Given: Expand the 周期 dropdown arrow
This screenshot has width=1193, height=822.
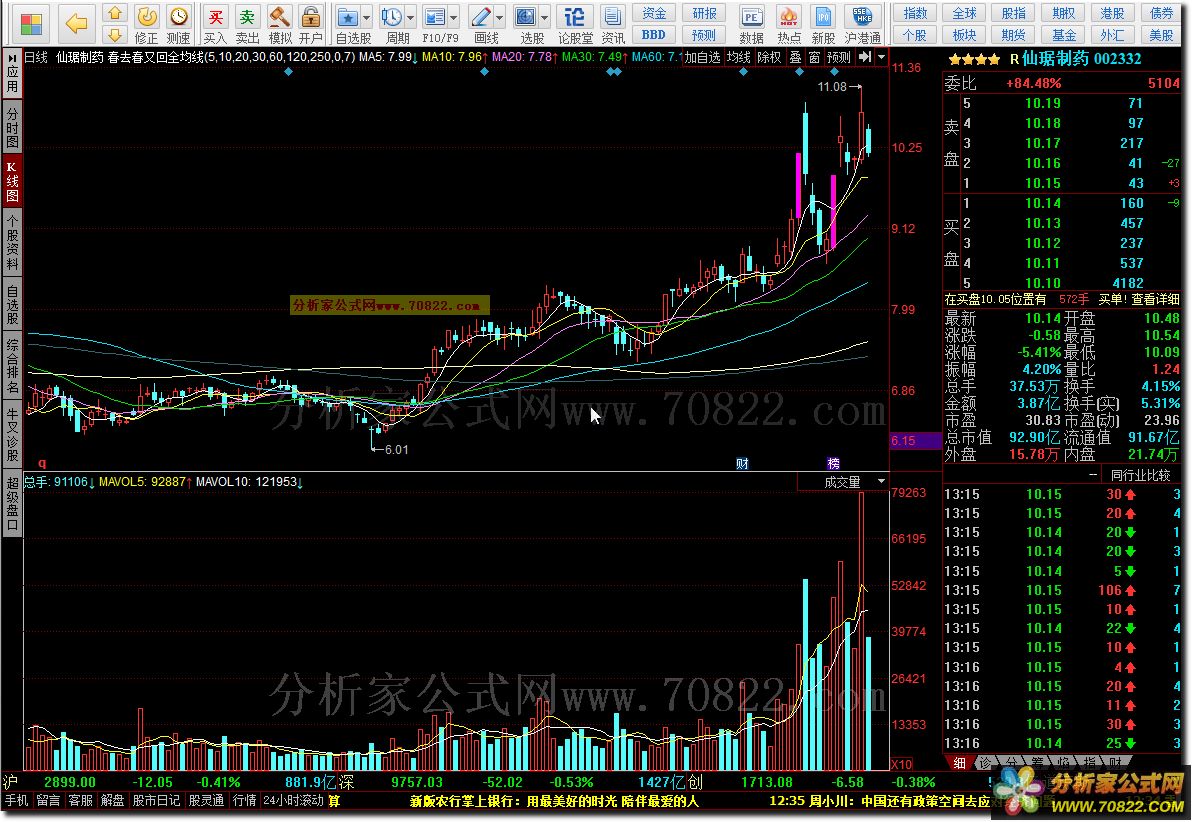Looking at the screenshot, I should (x=411, y=17).
